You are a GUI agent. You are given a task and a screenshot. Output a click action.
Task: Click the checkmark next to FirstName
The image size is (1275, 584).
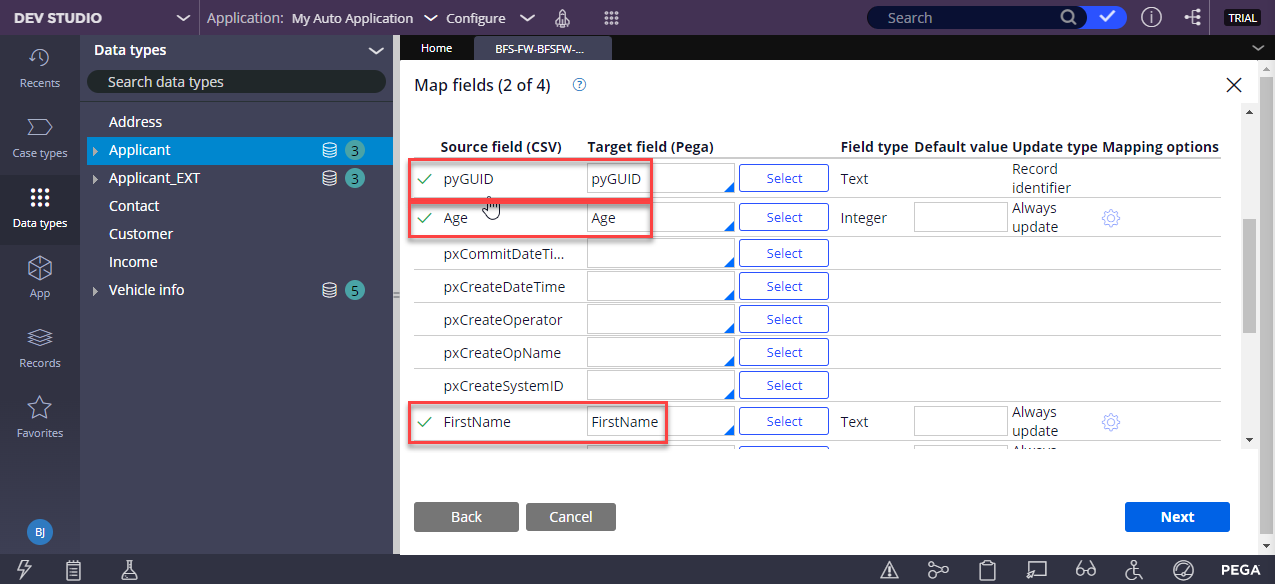(x=424, y=421)
